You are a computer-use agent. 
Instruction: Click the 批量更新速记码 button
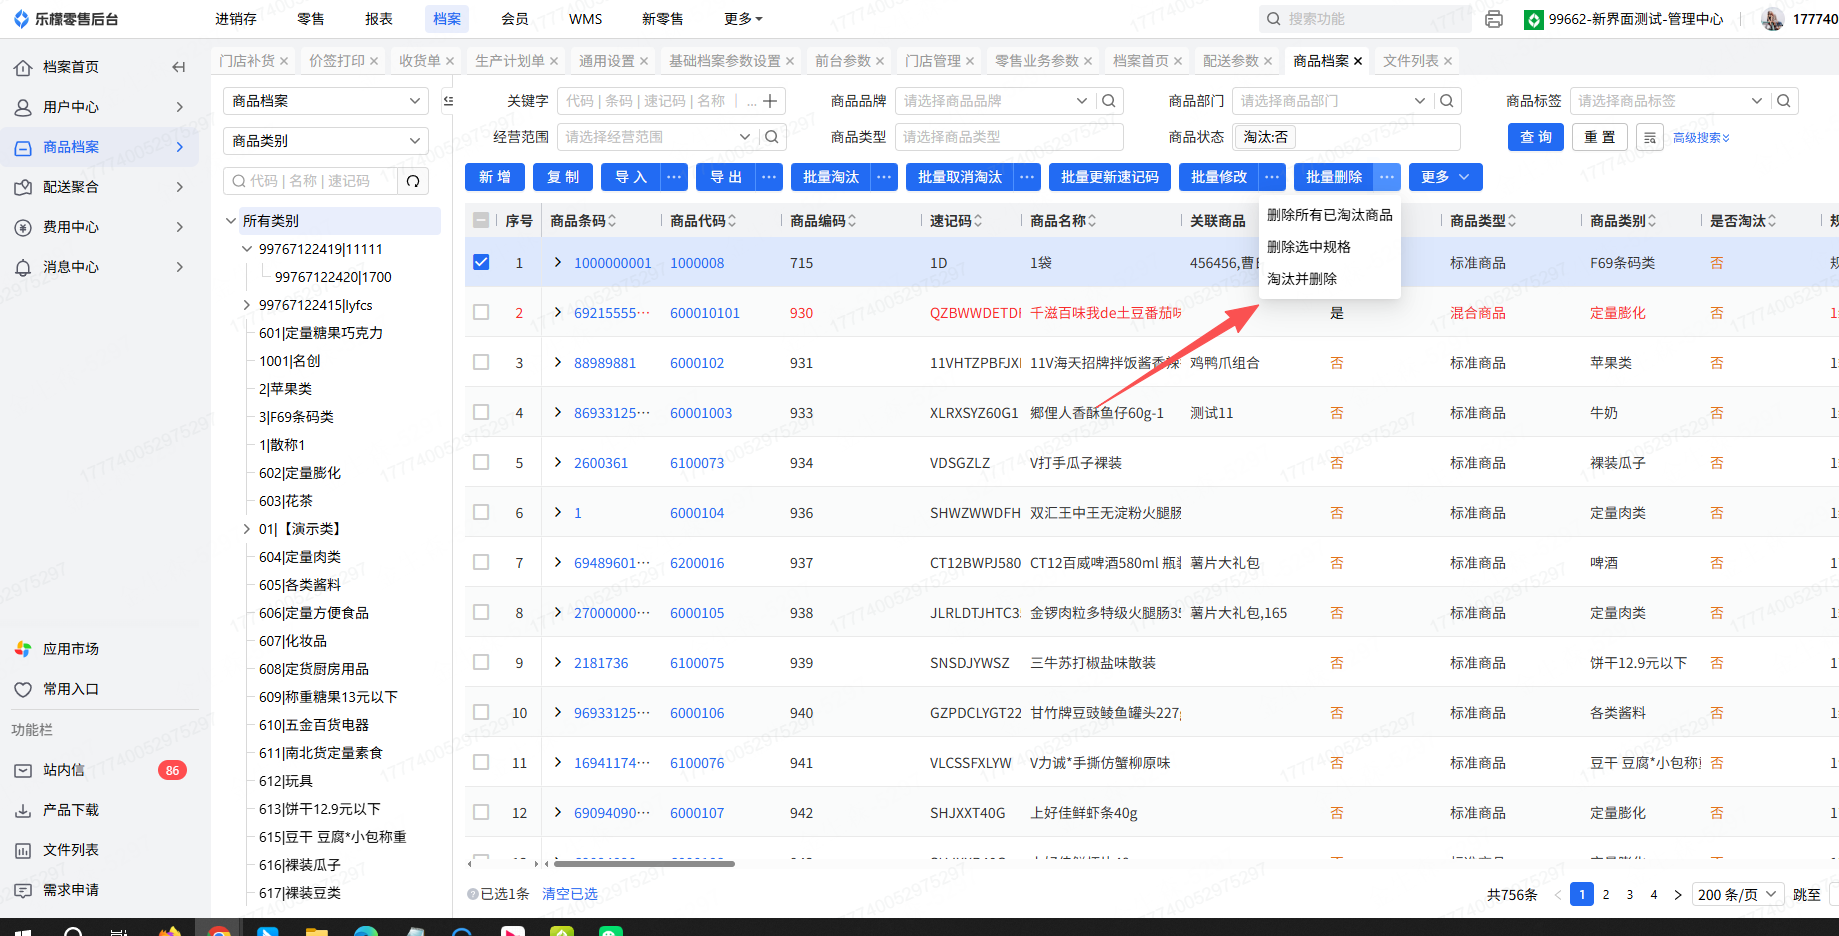point(1110,177)
